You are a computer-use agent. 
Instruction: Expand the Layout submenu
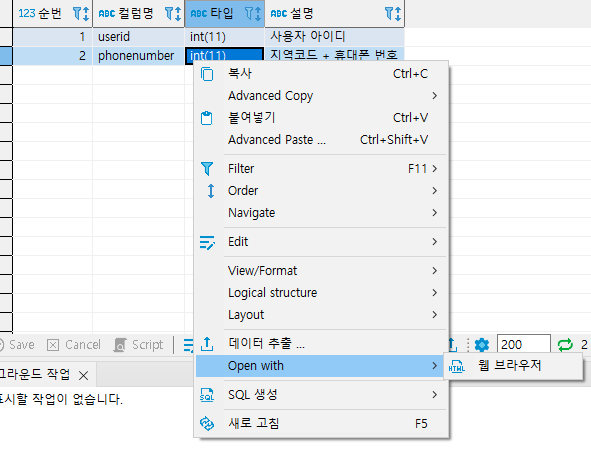[321, 315]
